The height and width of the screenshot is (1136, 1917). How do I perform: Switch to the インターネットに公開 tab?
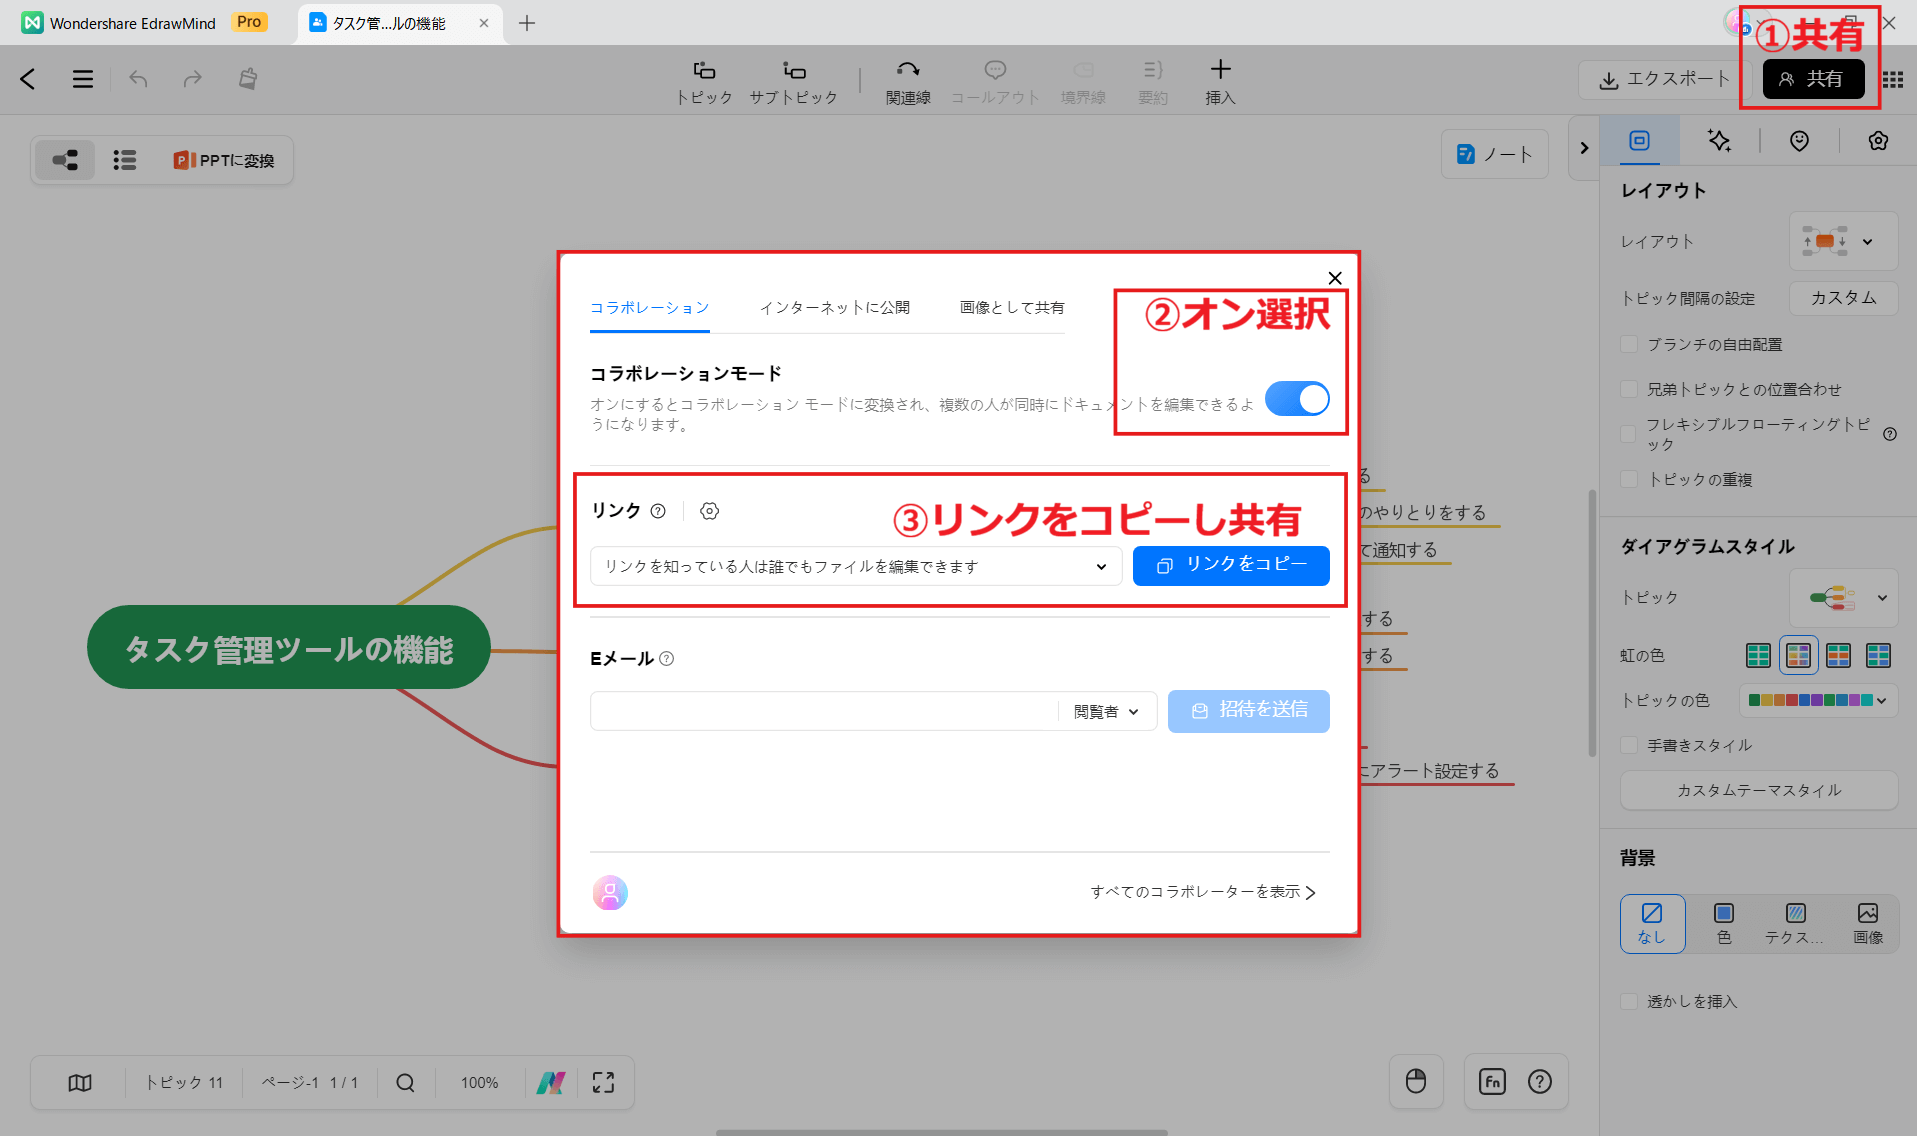point(836,307)
